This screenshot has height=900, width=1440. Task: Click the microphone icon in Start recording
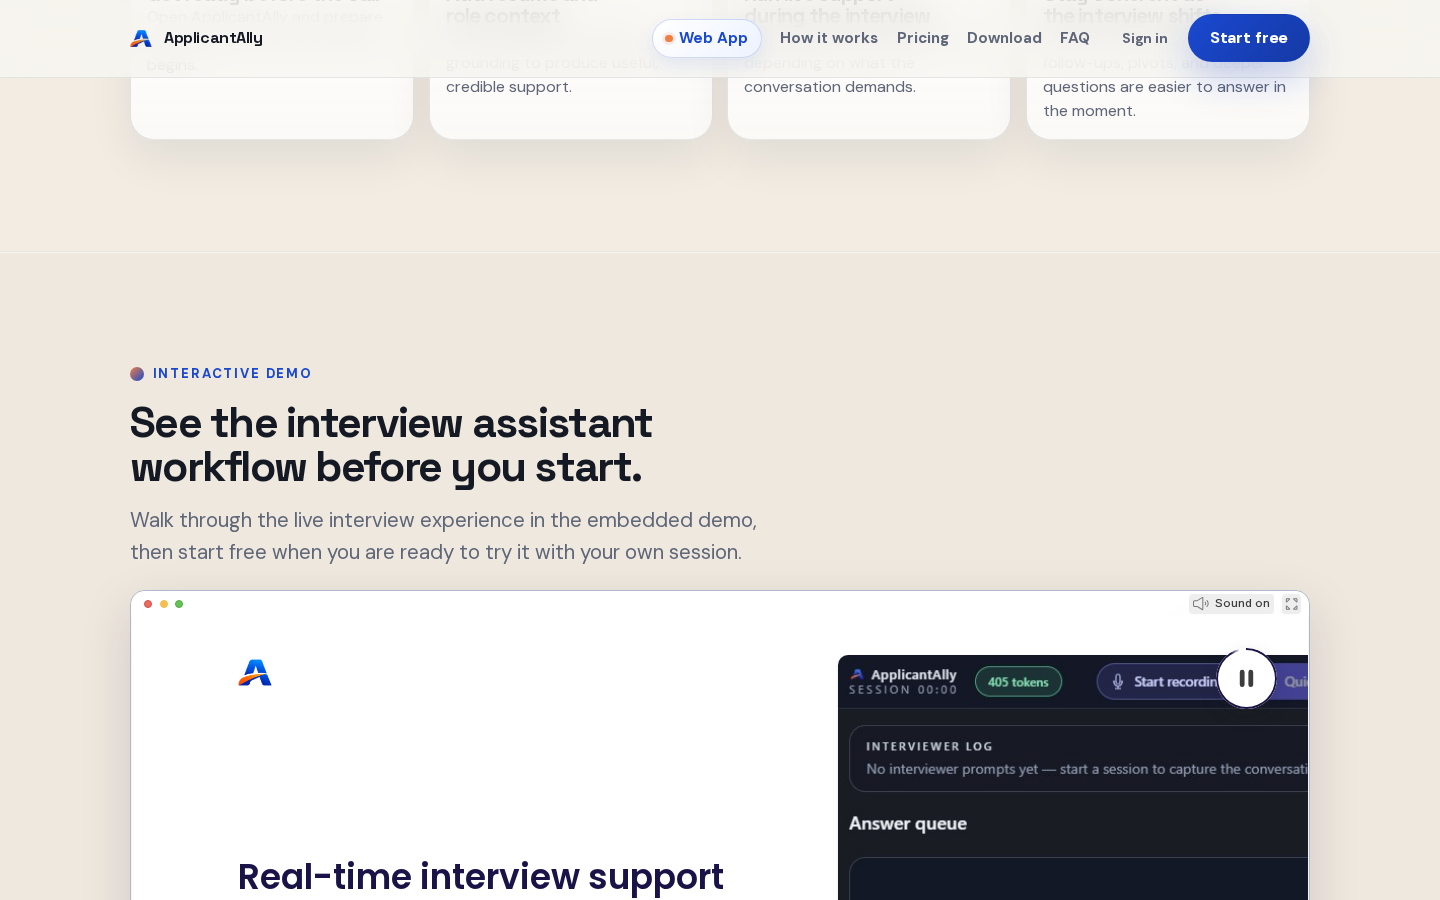[x=1118, y=681]
